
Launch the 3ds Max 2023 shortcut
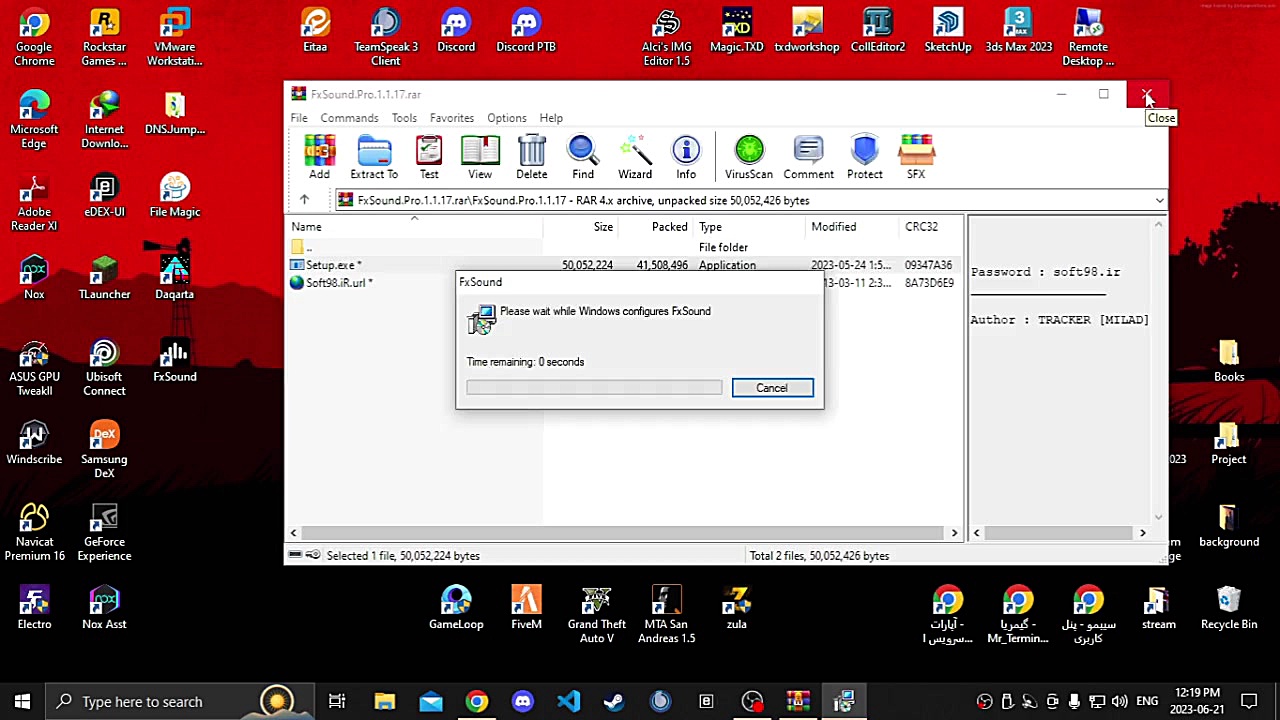(x=1018, y=31)
